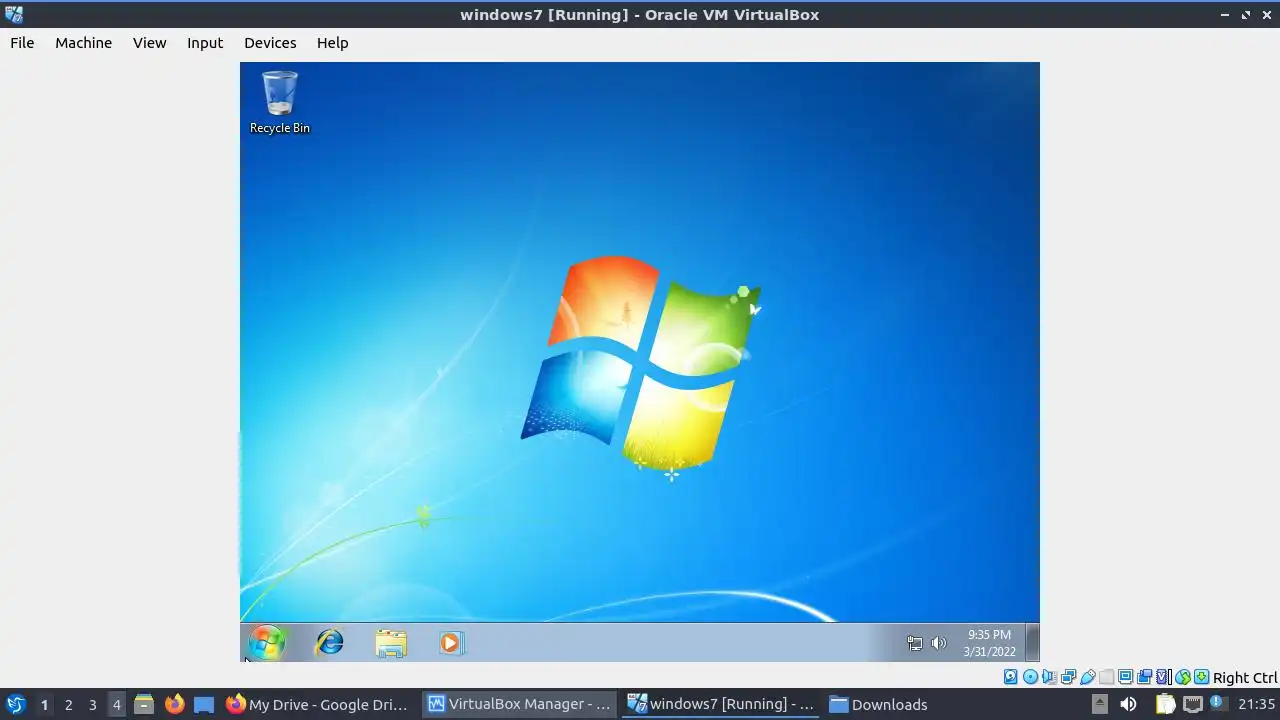
Task: Click the optical disc indicator in status bar
Action: pyautogui.click(x=1030, y=677)
